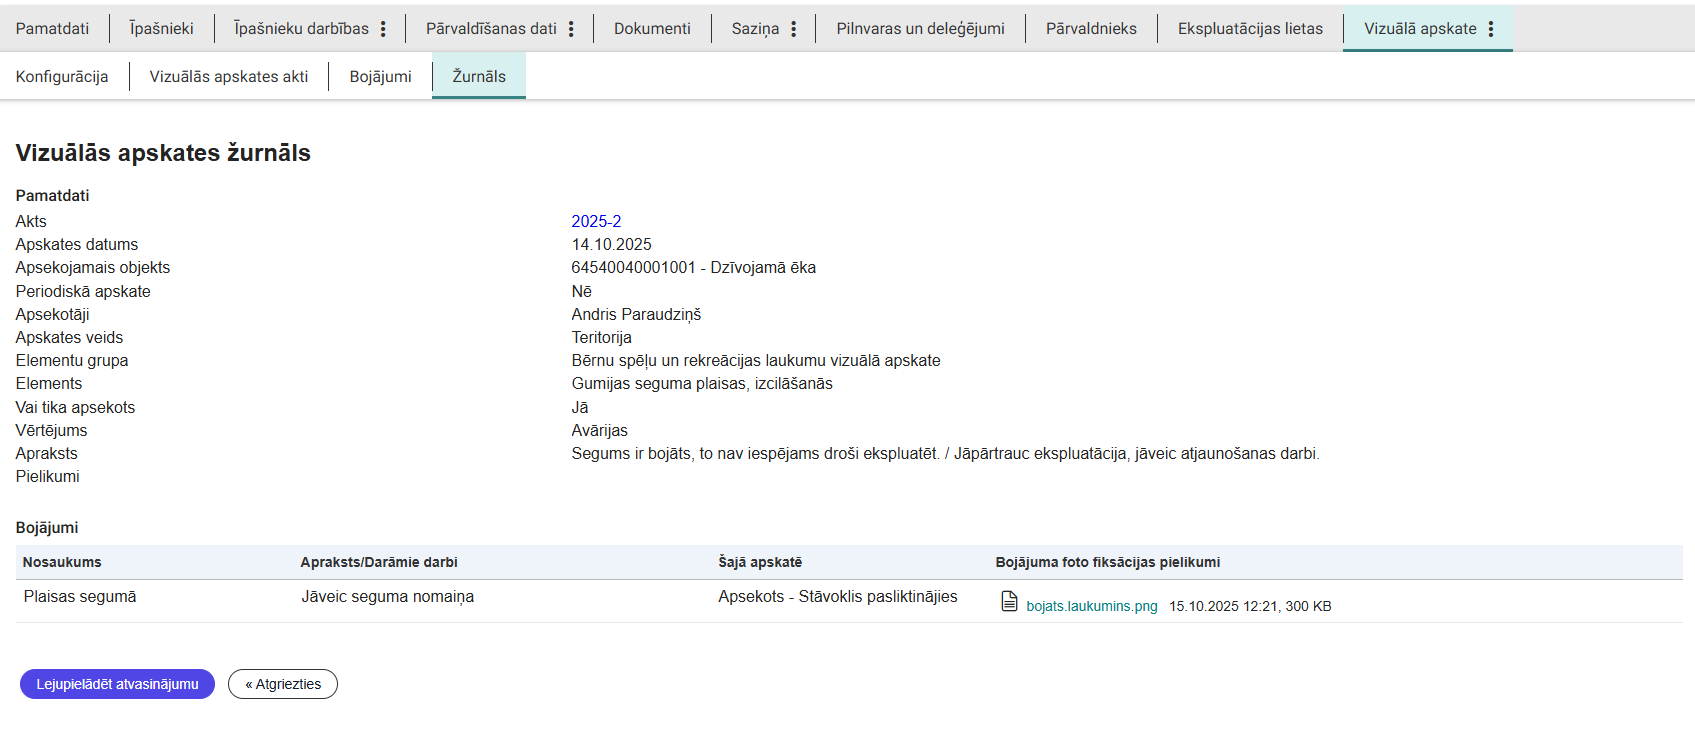The height and width of the screenshot is (729, 1695).
Task: Click the Plaisas segumā damage row
Action: coord(80,597)
